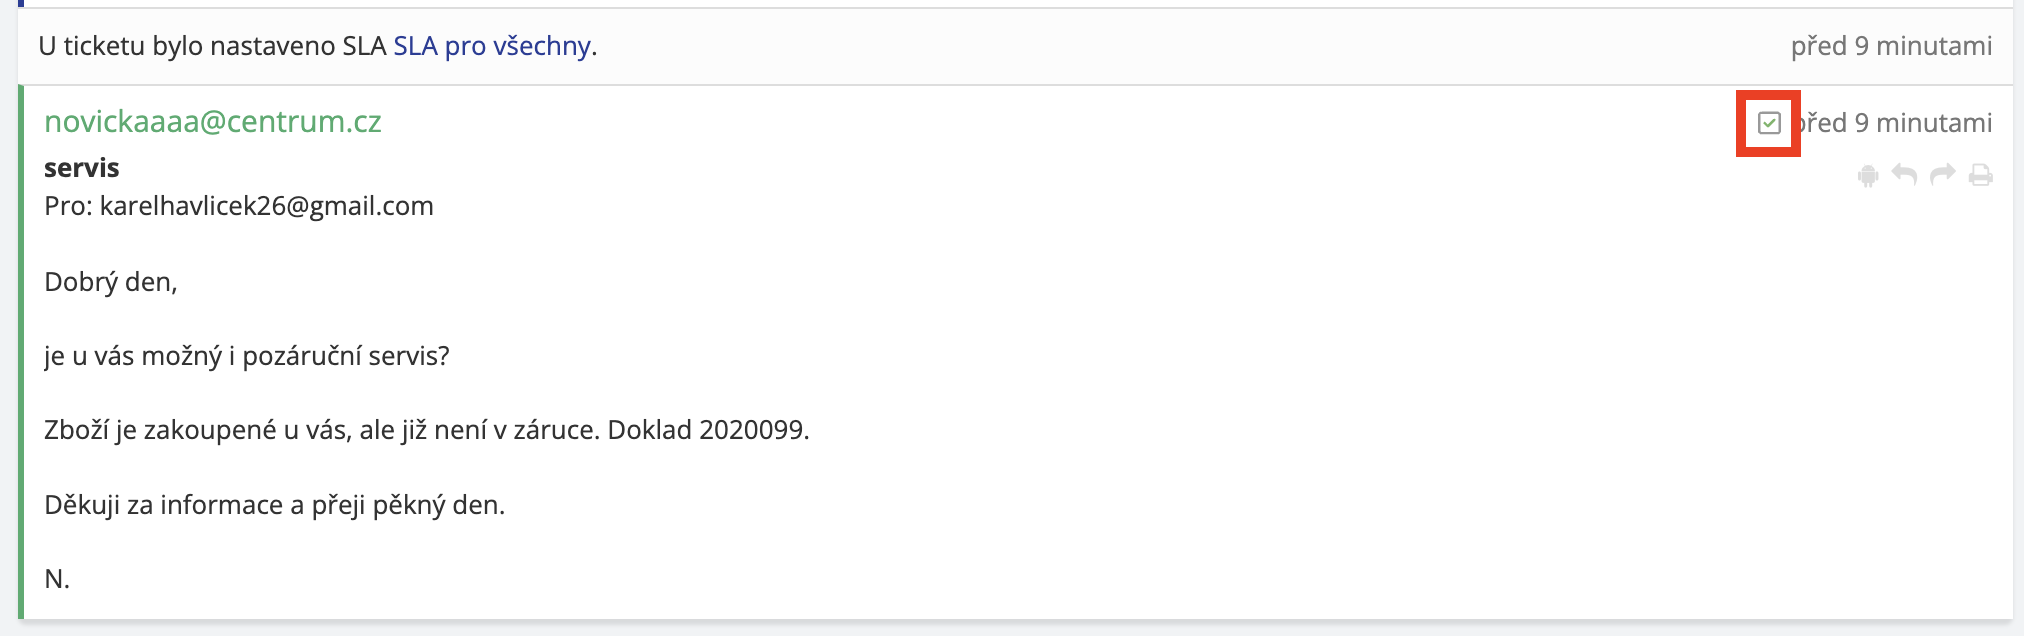Toggle the green checkmark box next to the timestamp
Screen dimensions: 2024x636
1769,123
